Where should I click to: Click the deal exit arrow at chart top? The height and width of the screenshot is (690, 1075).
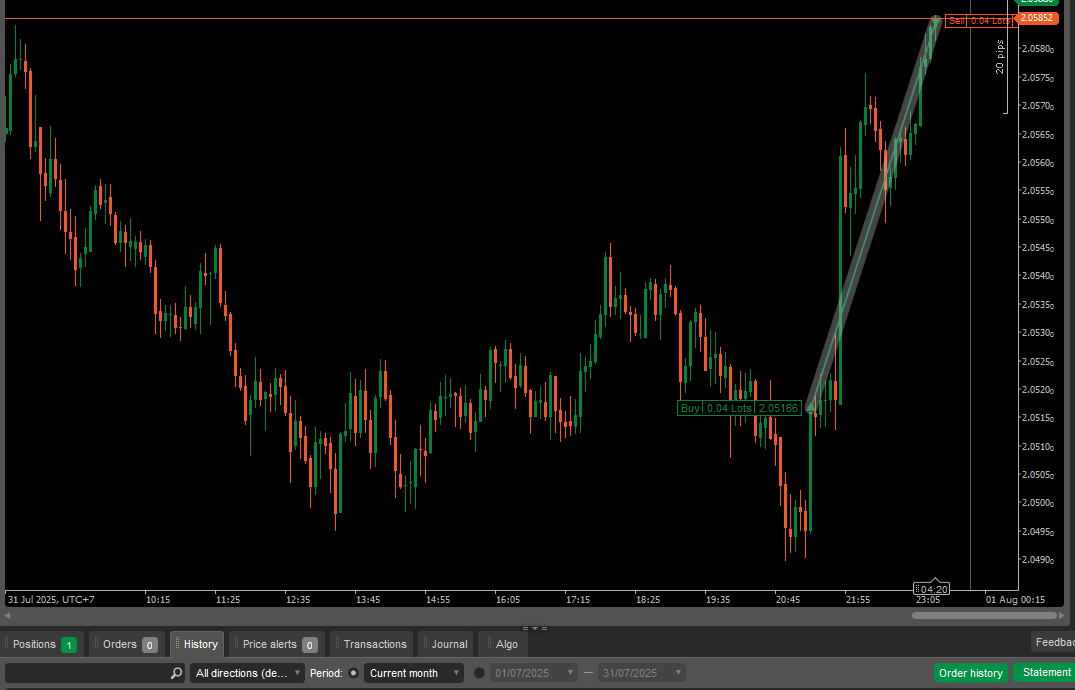(x=936, y=23)
